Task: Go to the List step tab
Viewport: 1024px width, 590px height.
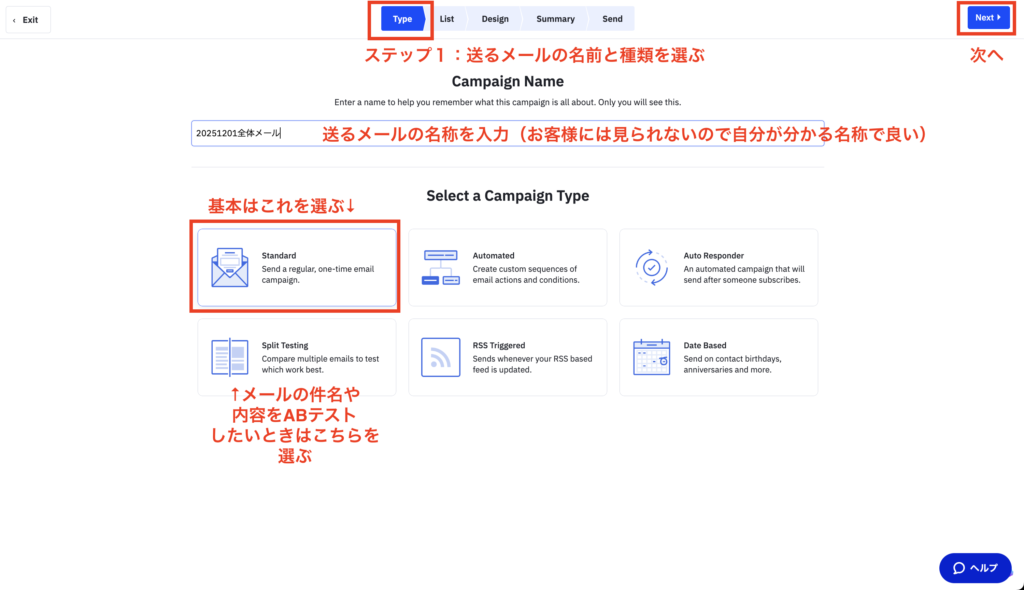Action: pos(447,19)
